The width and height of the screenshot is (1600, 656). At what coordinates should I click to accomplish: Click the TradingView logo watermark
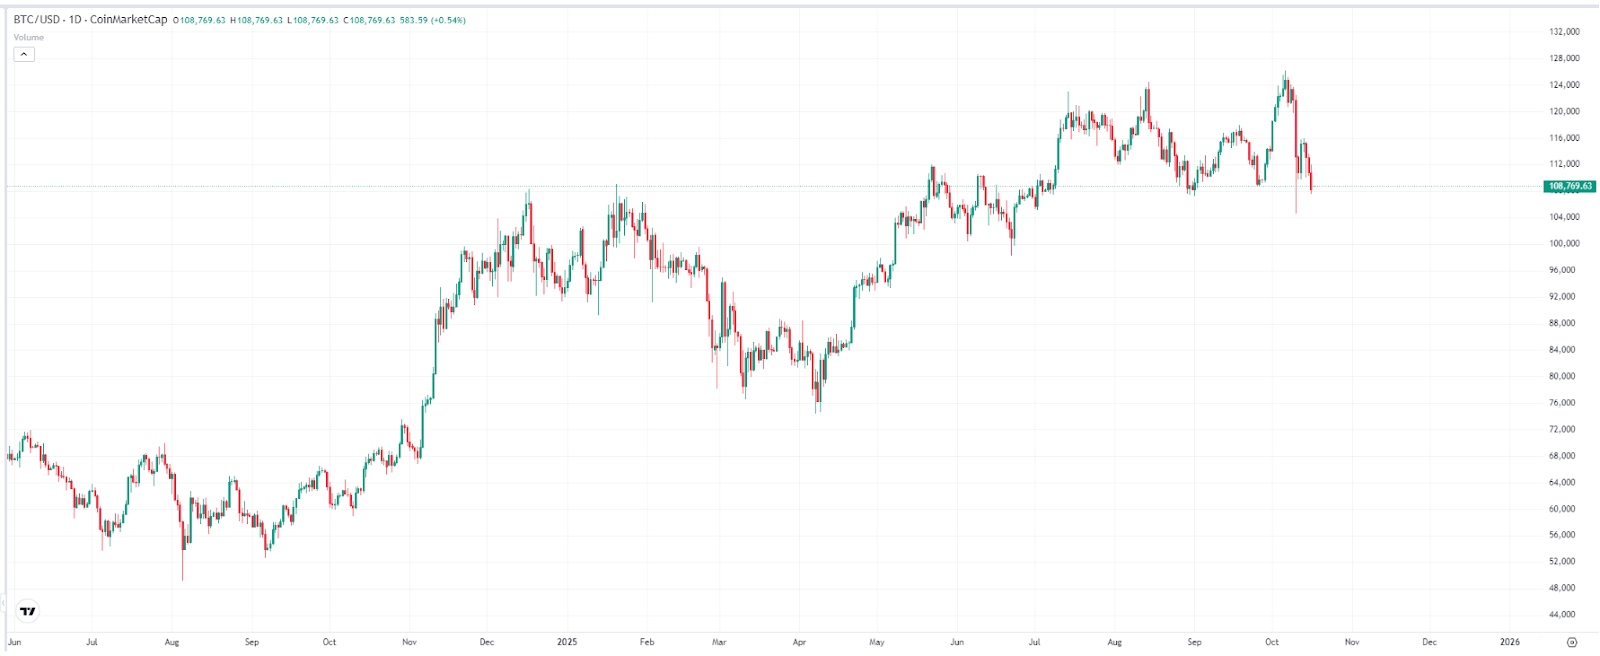28,608
